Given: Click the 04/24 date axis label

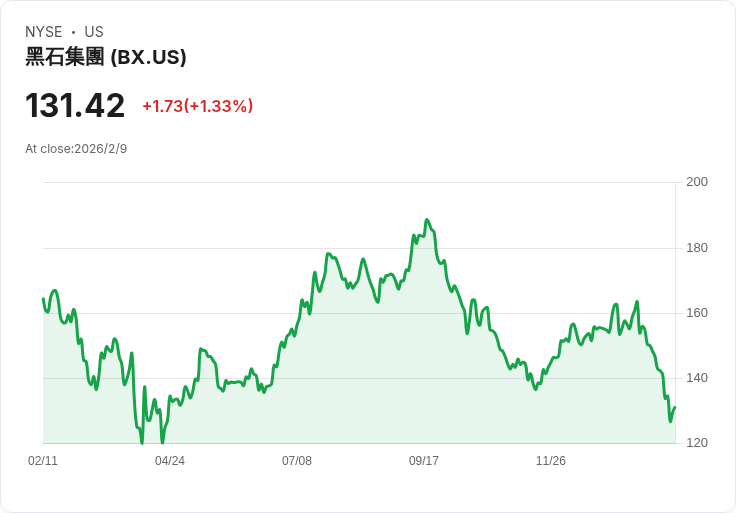Looking at the screenshot, I should pyautogui.click(x=170, y=461).
